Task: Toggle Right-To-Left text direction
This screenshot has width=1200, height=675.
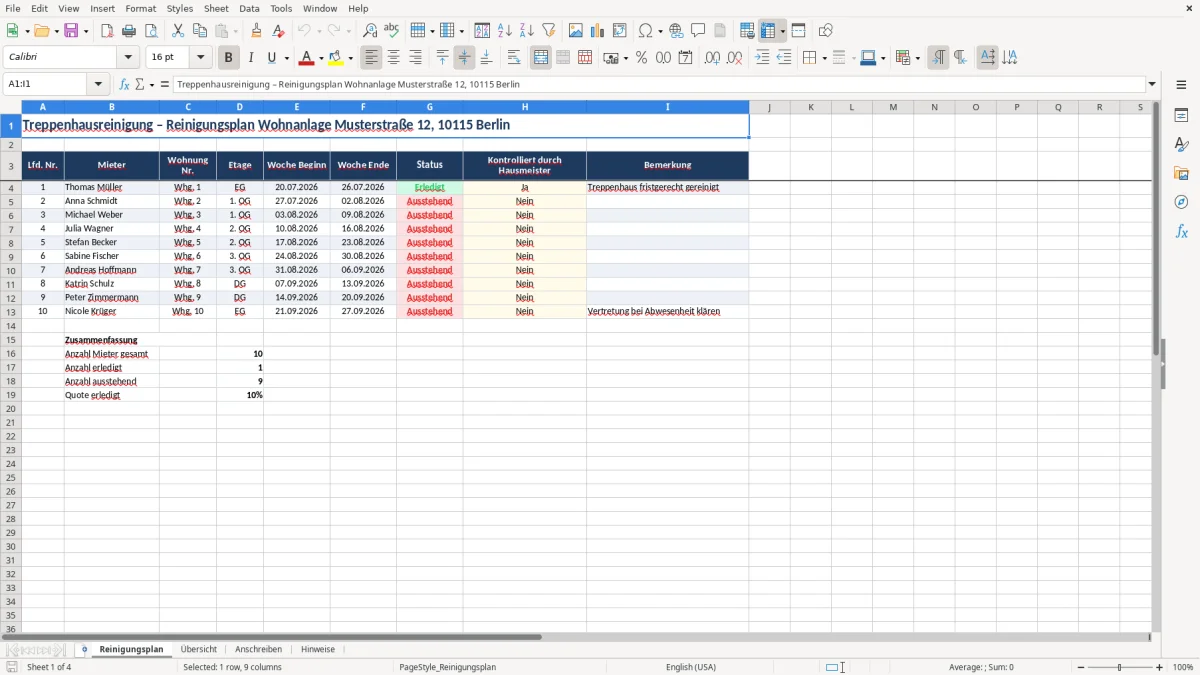Action: (960, 58)
